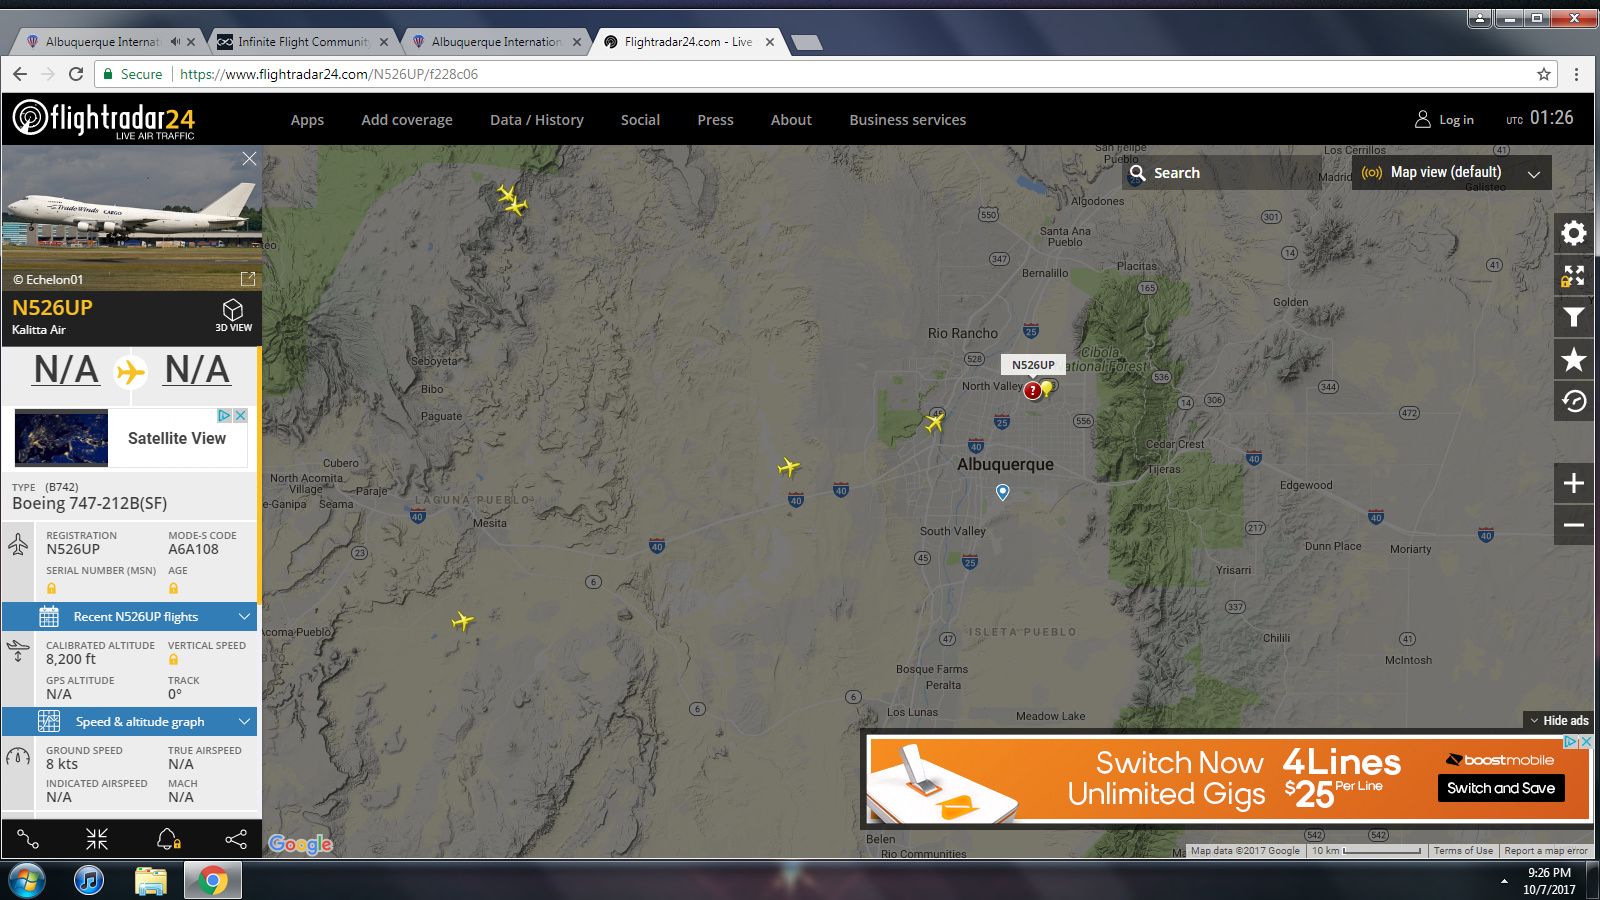
Task: Open 3D VIEW for N526UP
Action: (x=233, y=314)
